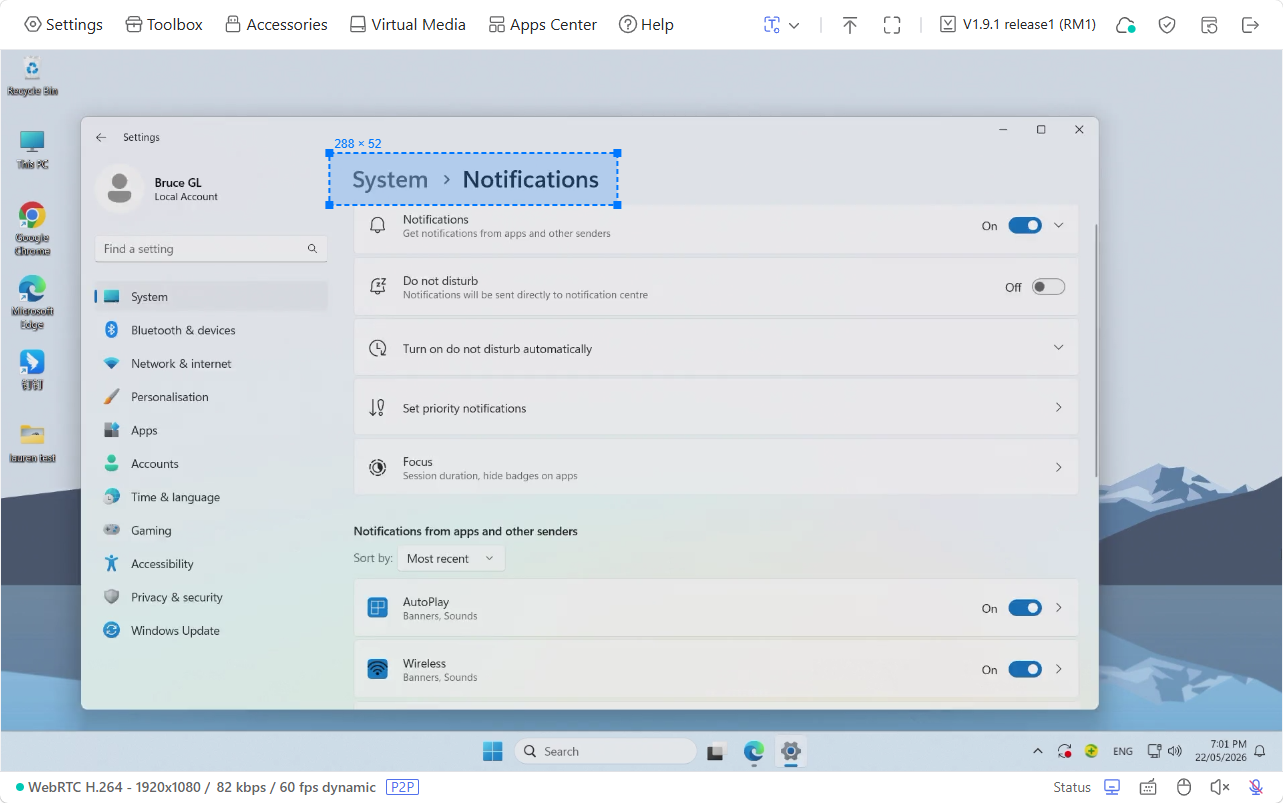Click the Windows Start button
The width and height of the screenshot is (1283, 803).
click(493, 751)
